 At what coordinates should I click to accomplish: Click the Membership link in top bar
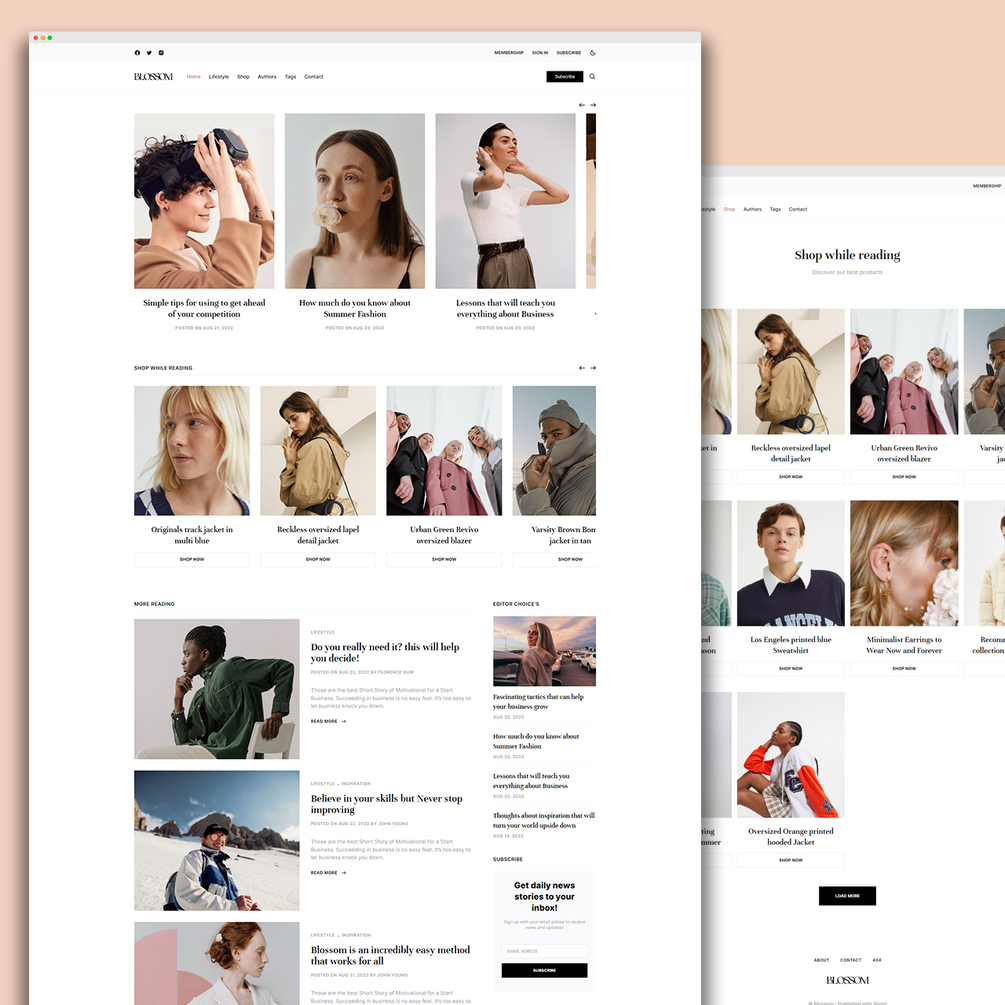click(x=509, y=53)
